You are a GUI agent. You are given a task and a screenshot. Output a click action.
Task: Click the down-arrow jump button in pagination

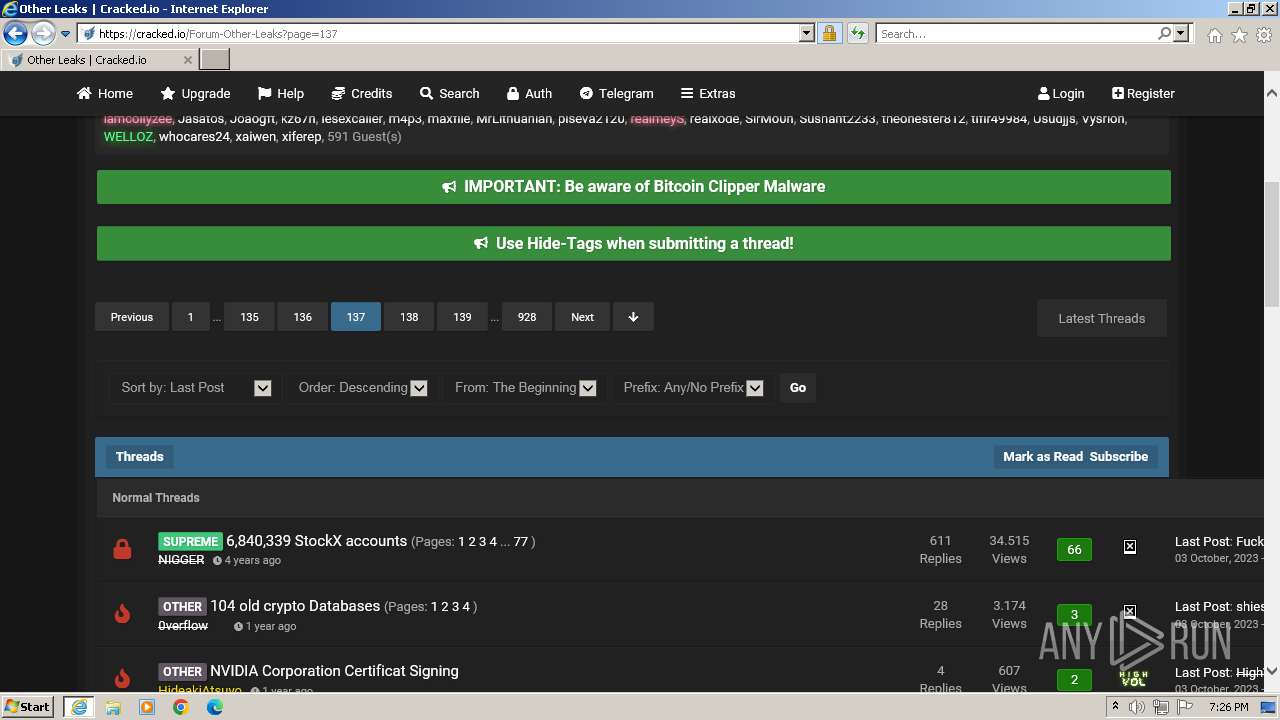[x=633, y=317]
